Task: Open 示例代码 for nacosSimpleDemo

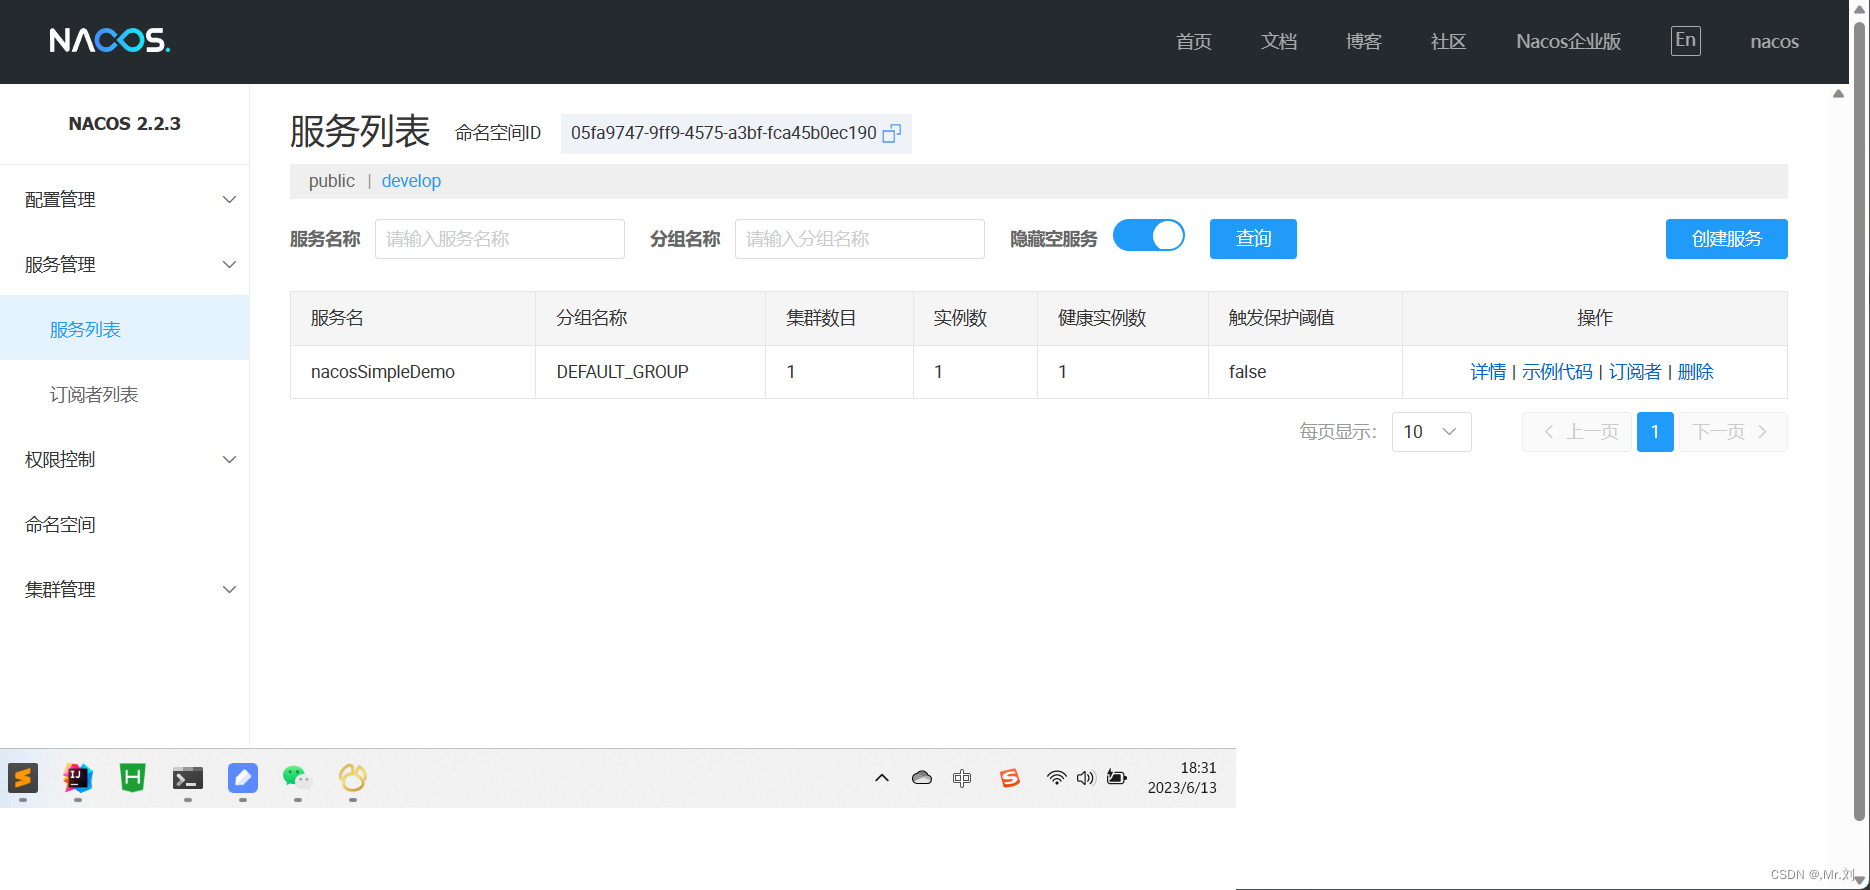Action: 1557,372
